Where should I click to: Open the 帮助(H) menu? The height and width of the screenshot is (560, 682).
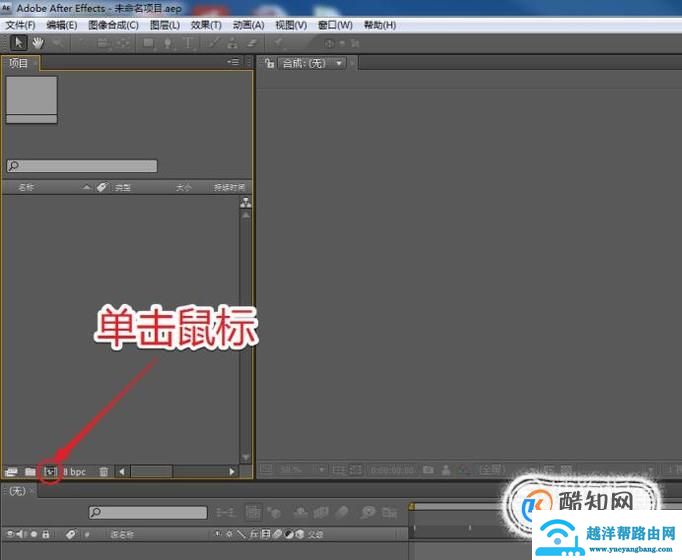click(x=380, y=25)
